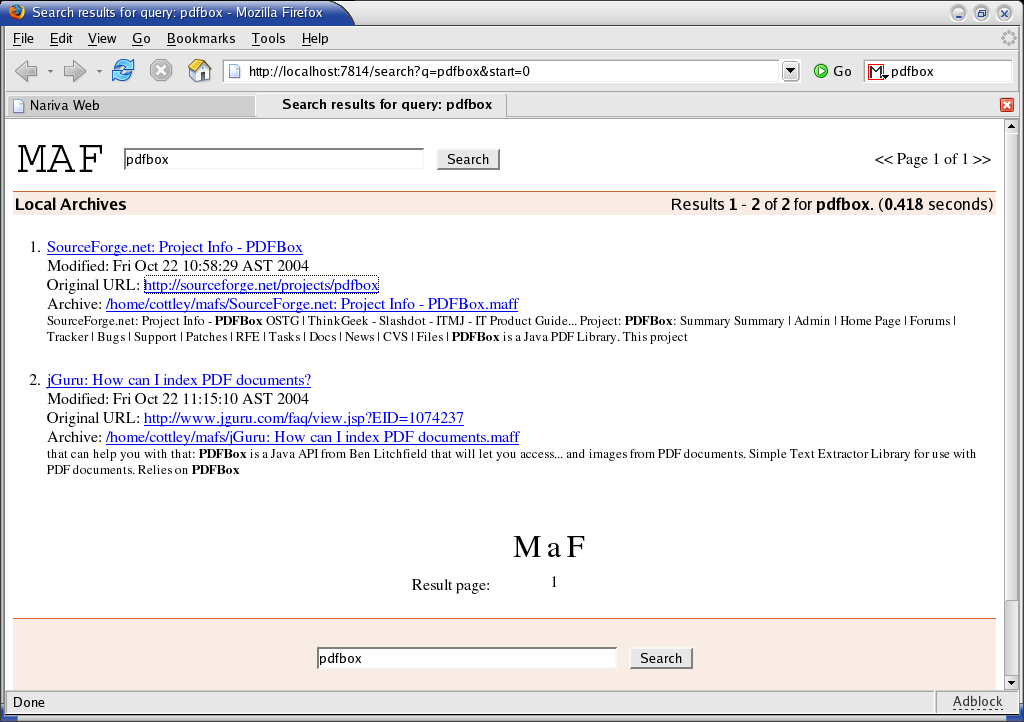Open the Edit menu

61,39
